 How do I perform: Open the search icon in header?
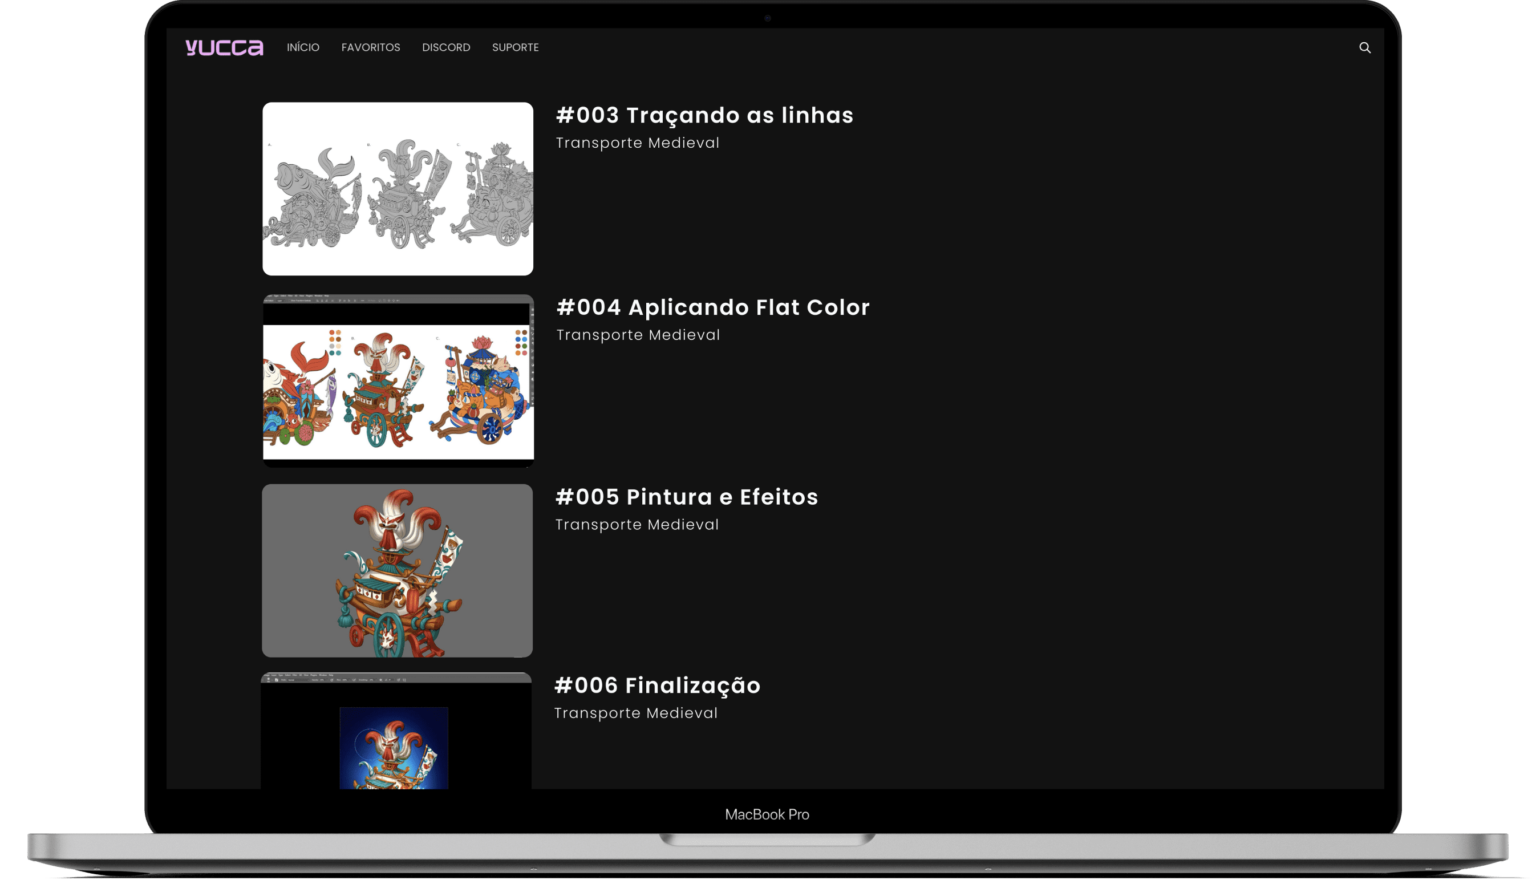pyautogui.click(x=1364, y=47)
